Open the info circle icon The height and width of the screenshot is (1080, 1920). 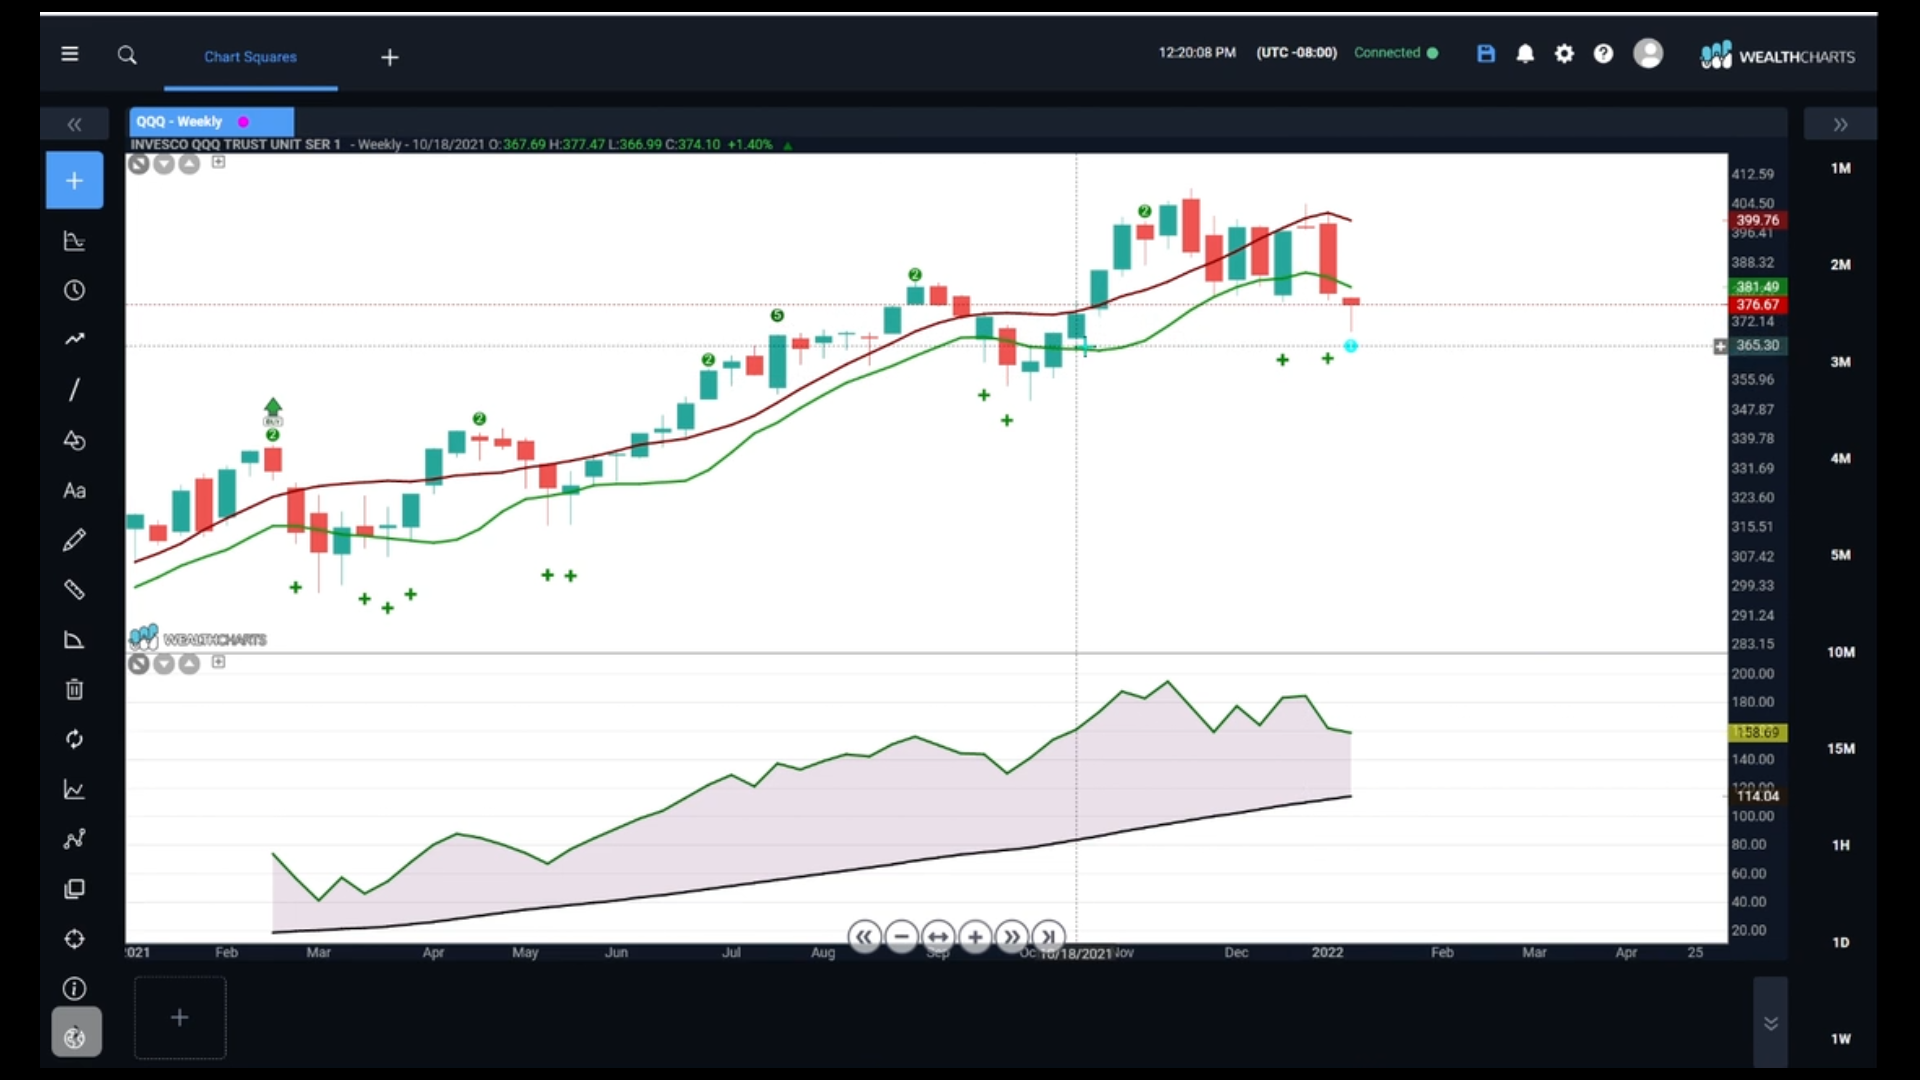[x=74, y=989]
